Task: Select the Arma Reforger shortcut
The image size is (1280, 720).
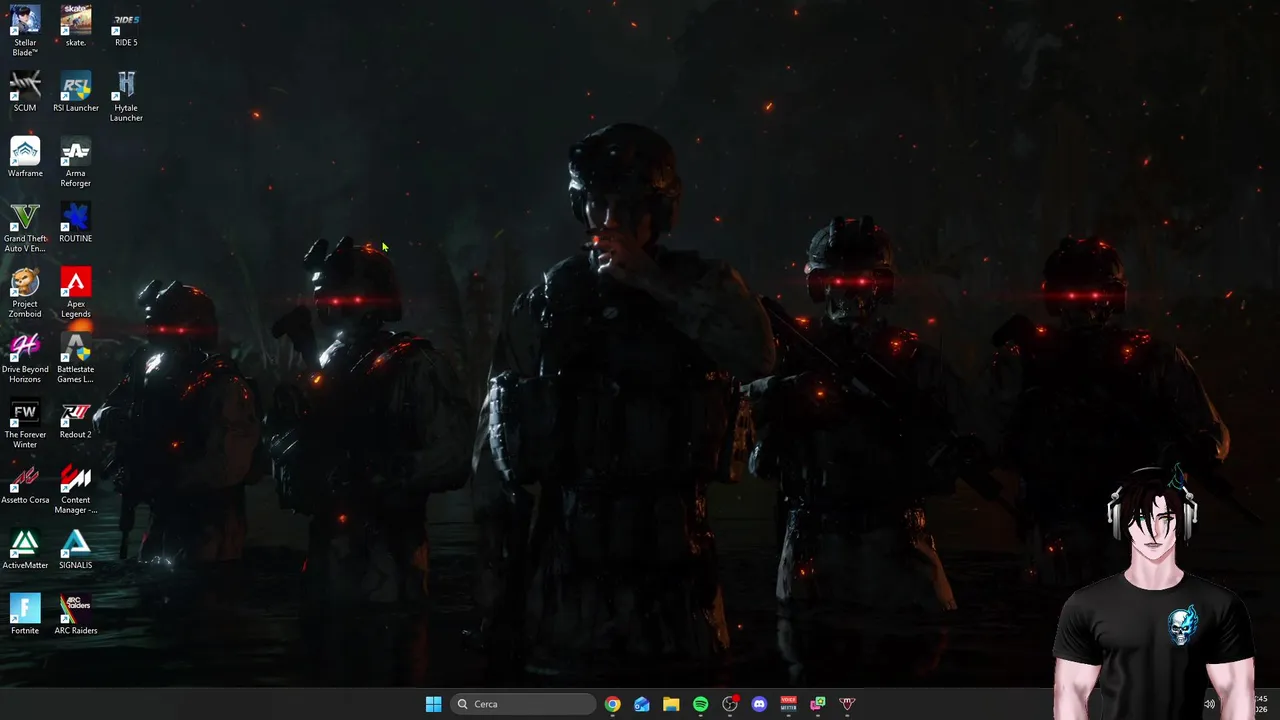Action: click(76, 162)
